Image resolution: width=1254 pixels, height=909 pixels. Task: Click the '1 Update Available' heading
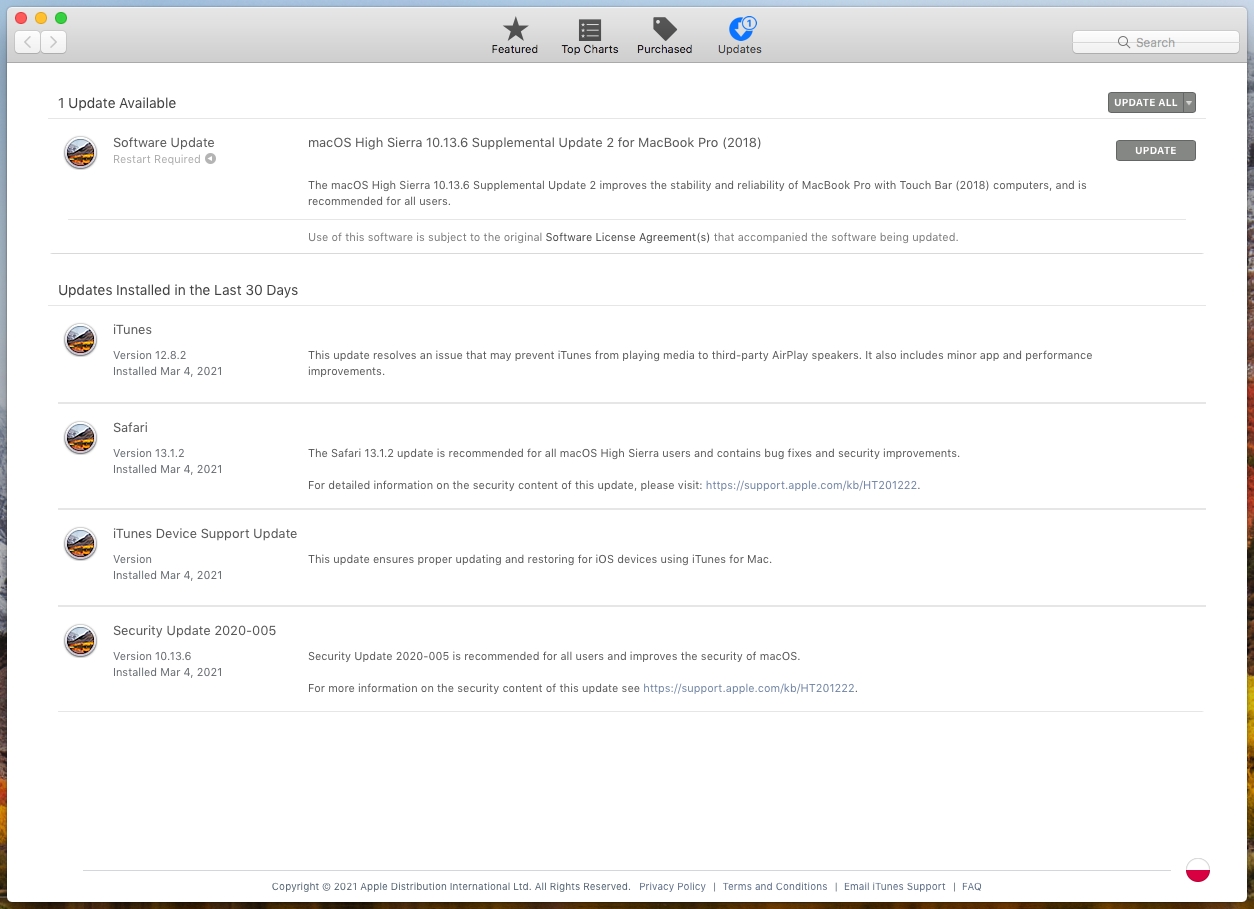(x=117, y=103)
